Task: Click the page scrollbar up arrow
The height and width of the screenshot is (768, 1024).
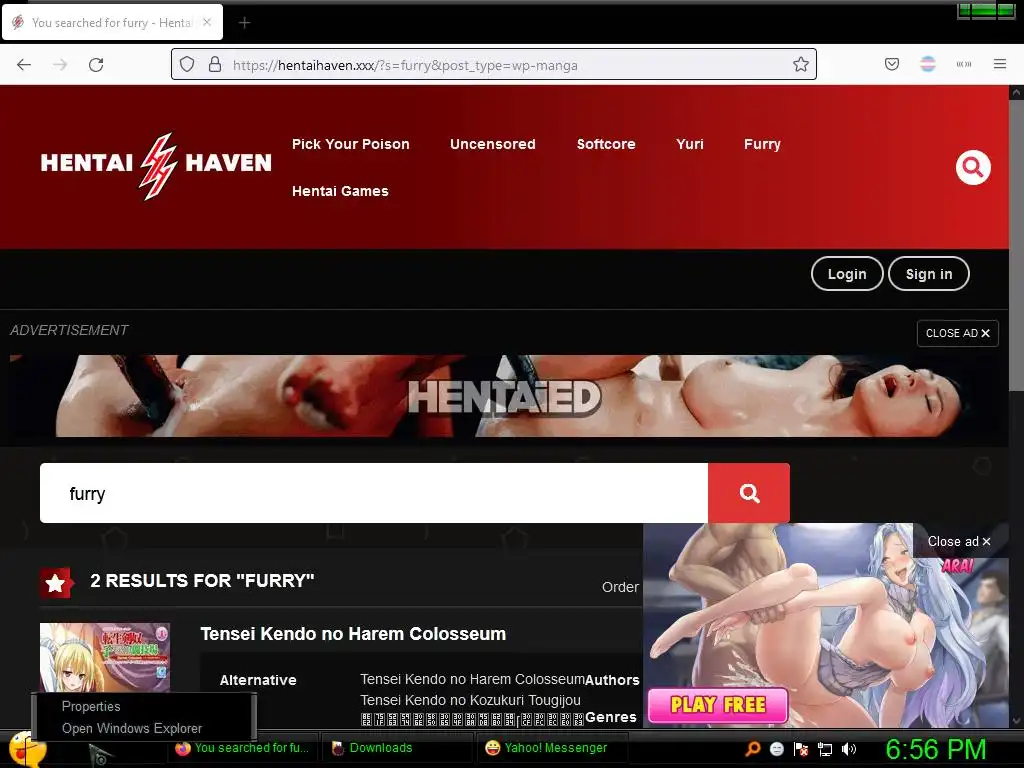Action: point(1016,93)
